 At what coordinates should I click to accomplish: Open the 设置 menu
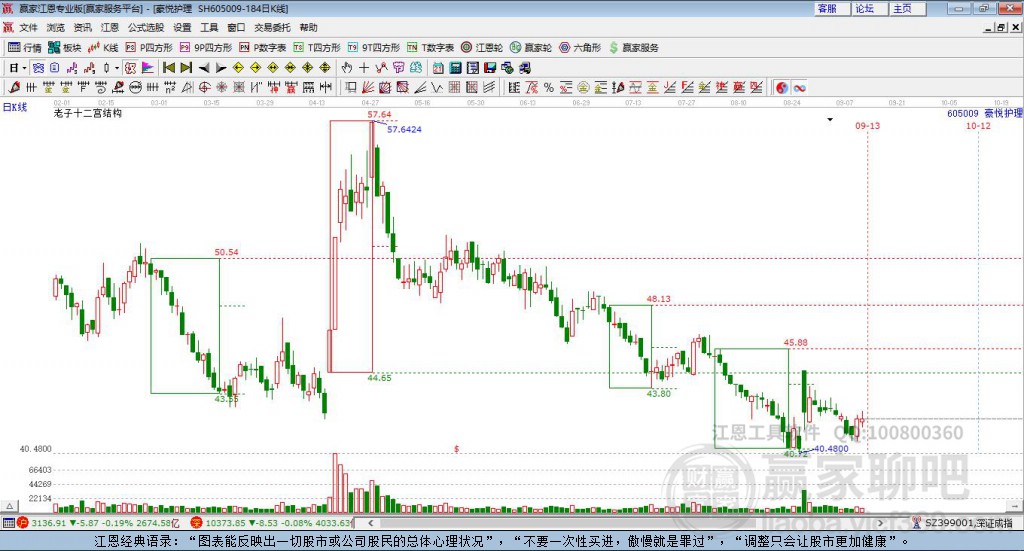click(182, 27)
